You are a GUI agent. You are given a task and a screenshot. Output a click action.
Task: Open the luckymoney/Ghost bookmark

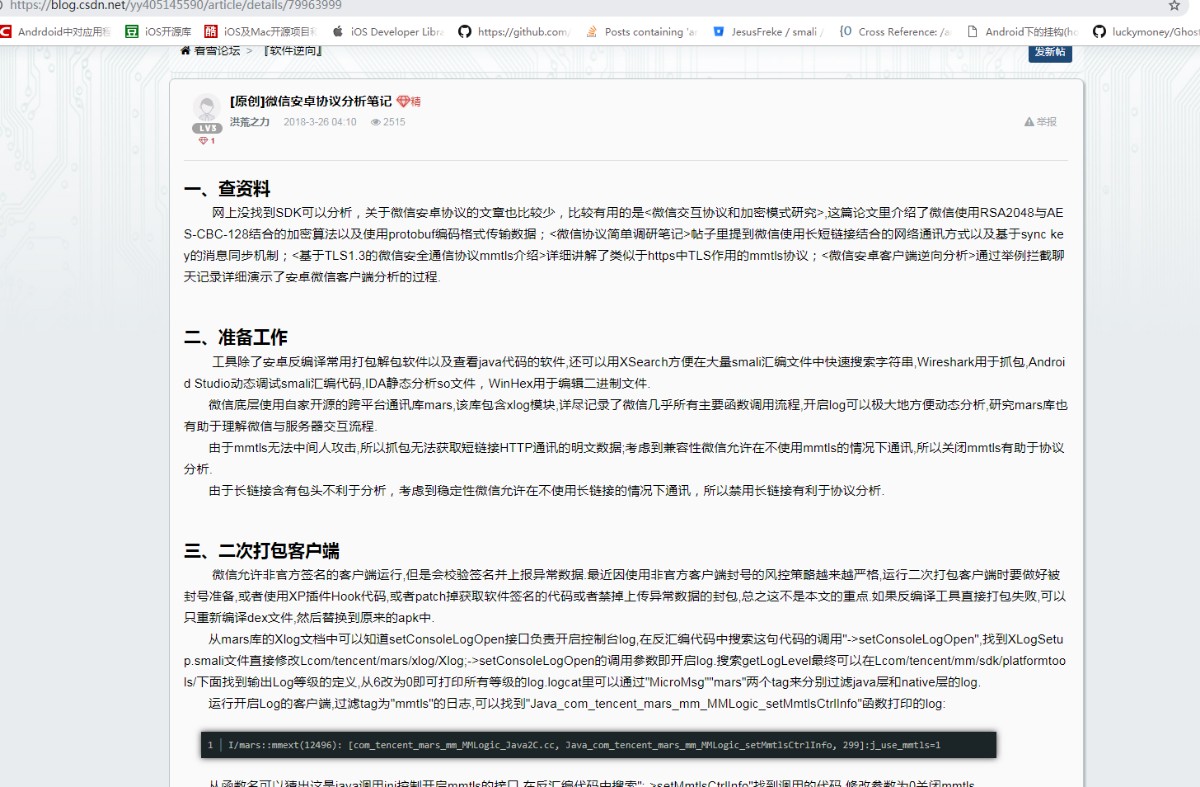click(x=1146, y=32)
